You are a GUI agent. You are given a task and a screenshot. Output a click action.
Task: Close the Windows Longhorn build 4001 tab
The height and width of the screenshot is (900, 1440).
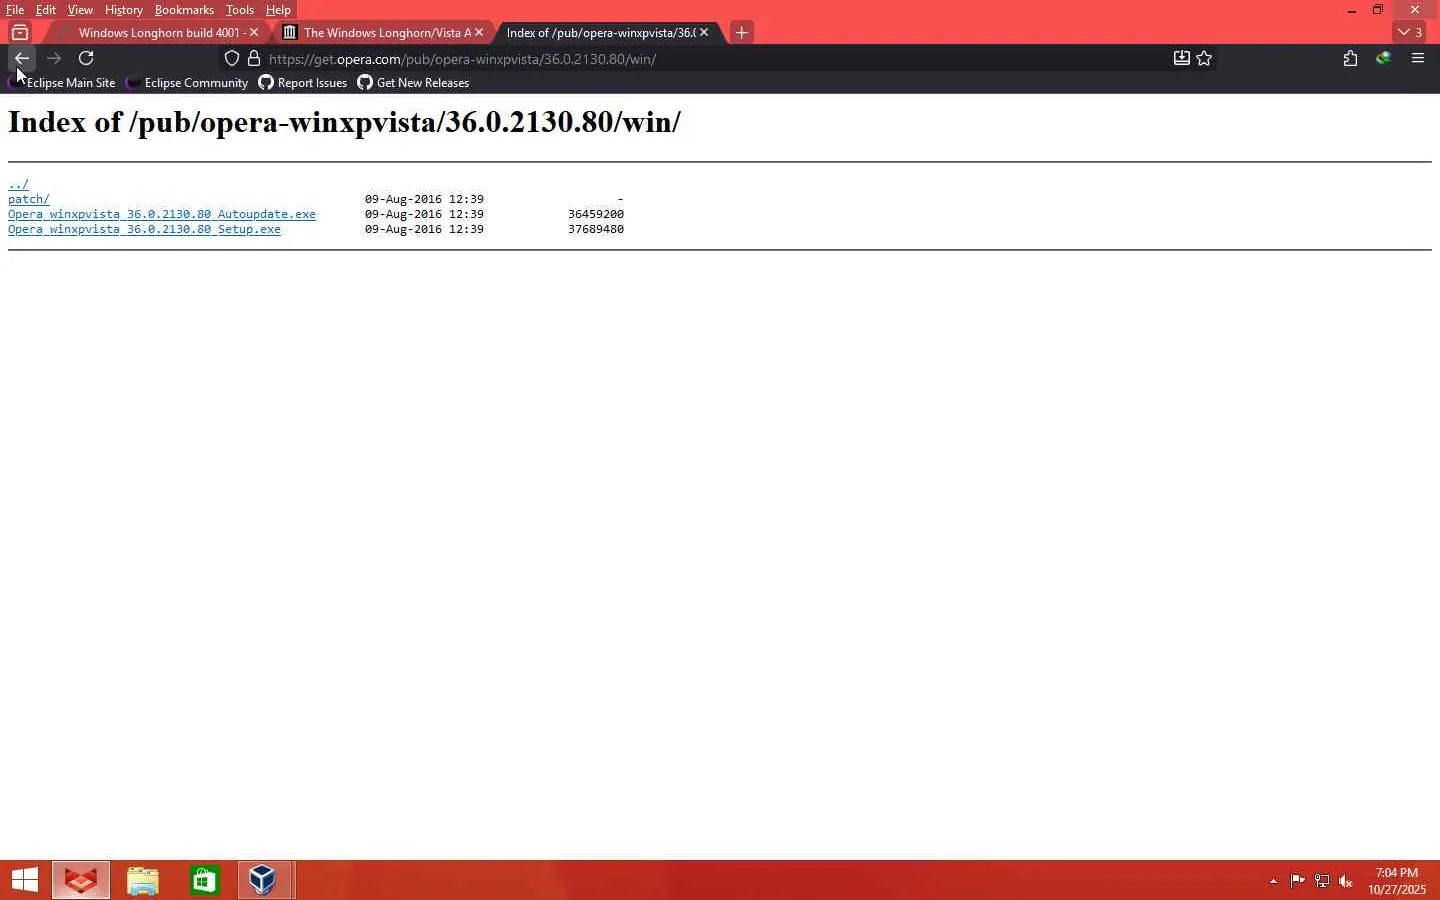point(254,32)
